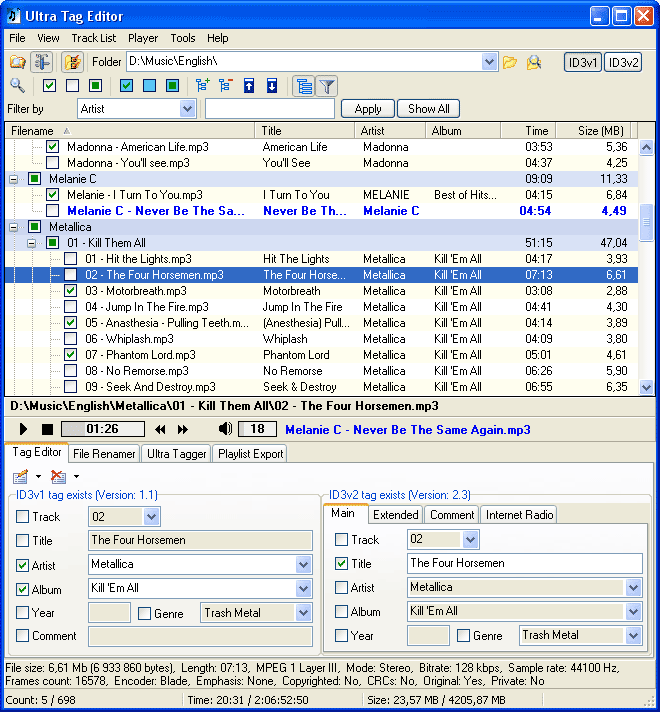Toggle the ID3v2 button in toolbar

pyautogui.click(x=624, y=62)
